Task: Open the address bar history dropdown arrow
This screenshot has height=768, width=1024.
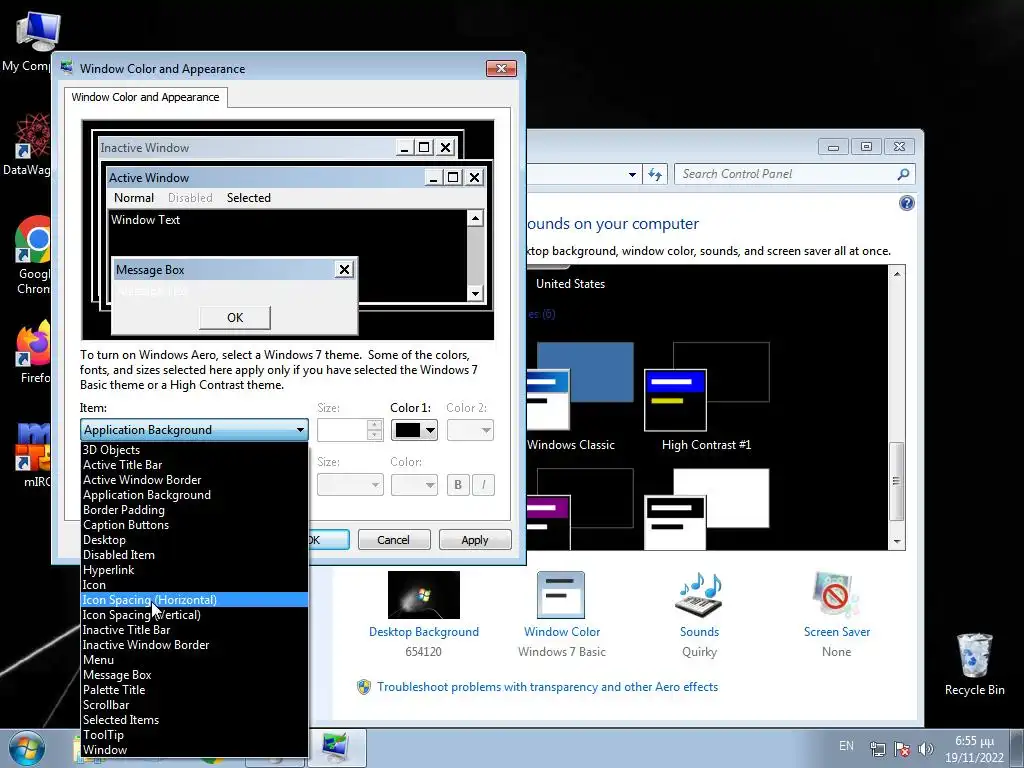Action: tap(632, 174)
